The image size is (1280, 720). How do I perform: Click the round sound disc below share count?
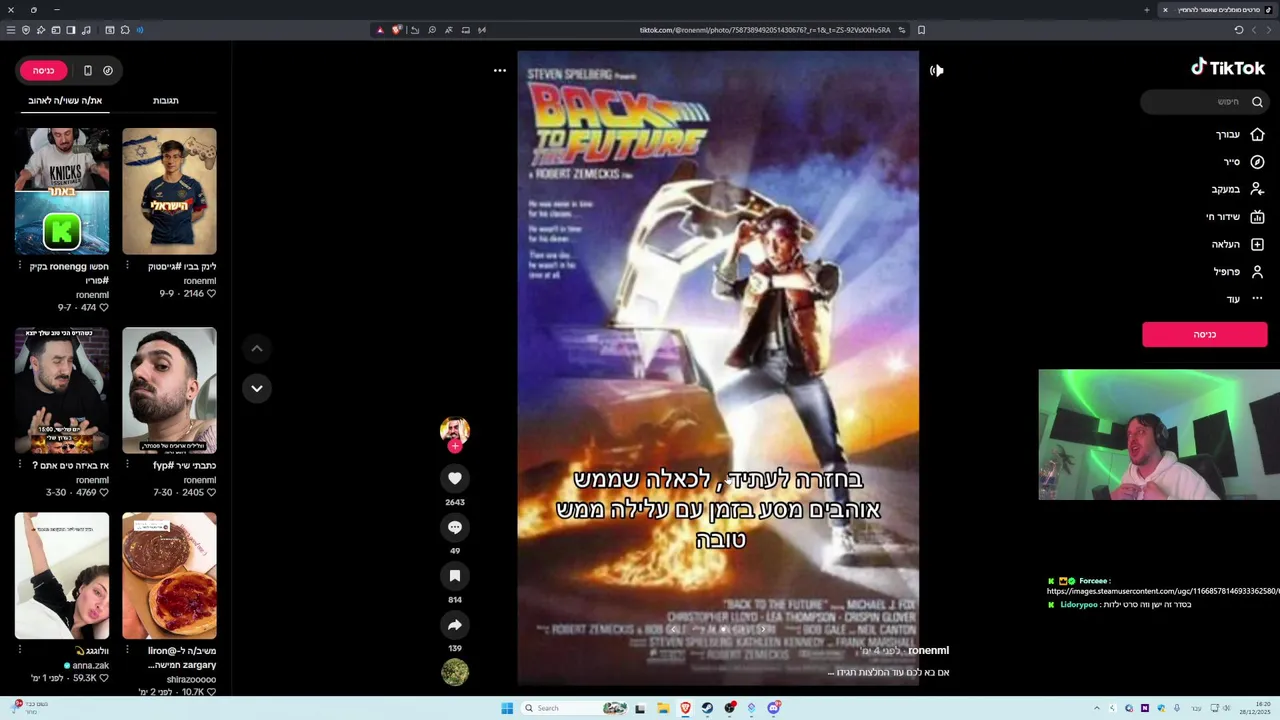(x=455, y=672)
